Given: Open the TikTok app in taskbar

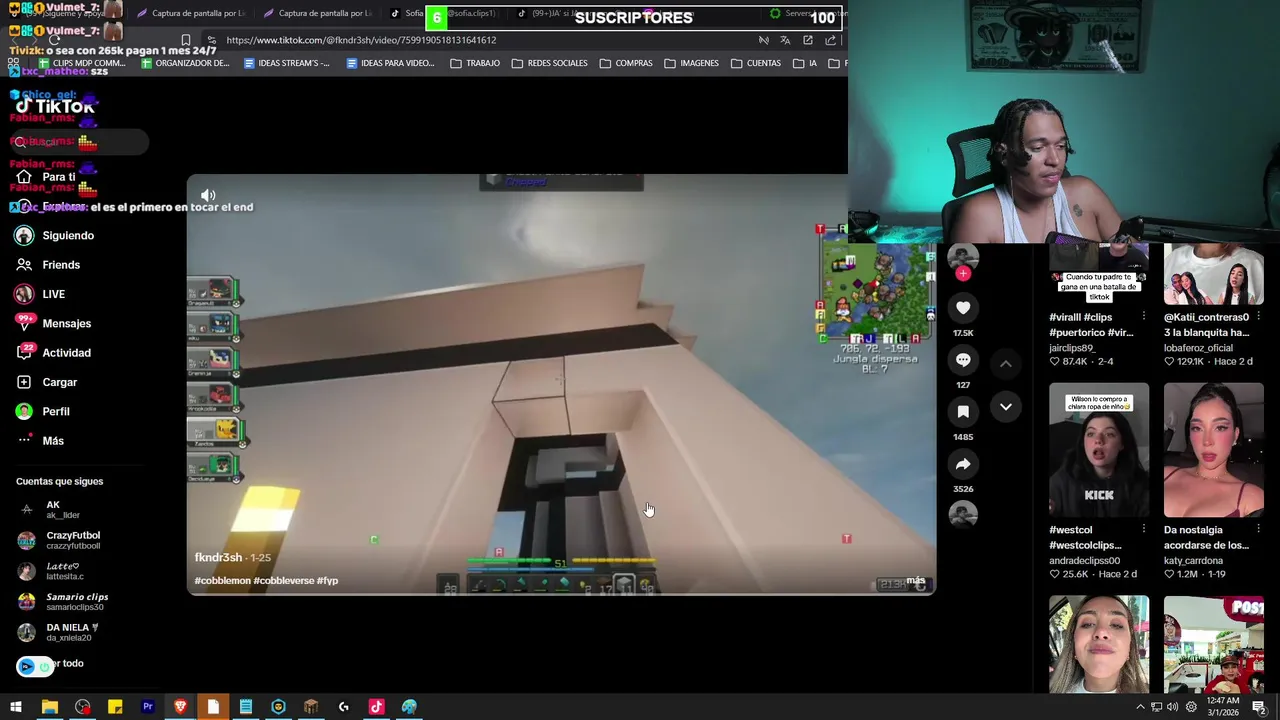Looking at the screenshot, I should (x=376, y=707).
